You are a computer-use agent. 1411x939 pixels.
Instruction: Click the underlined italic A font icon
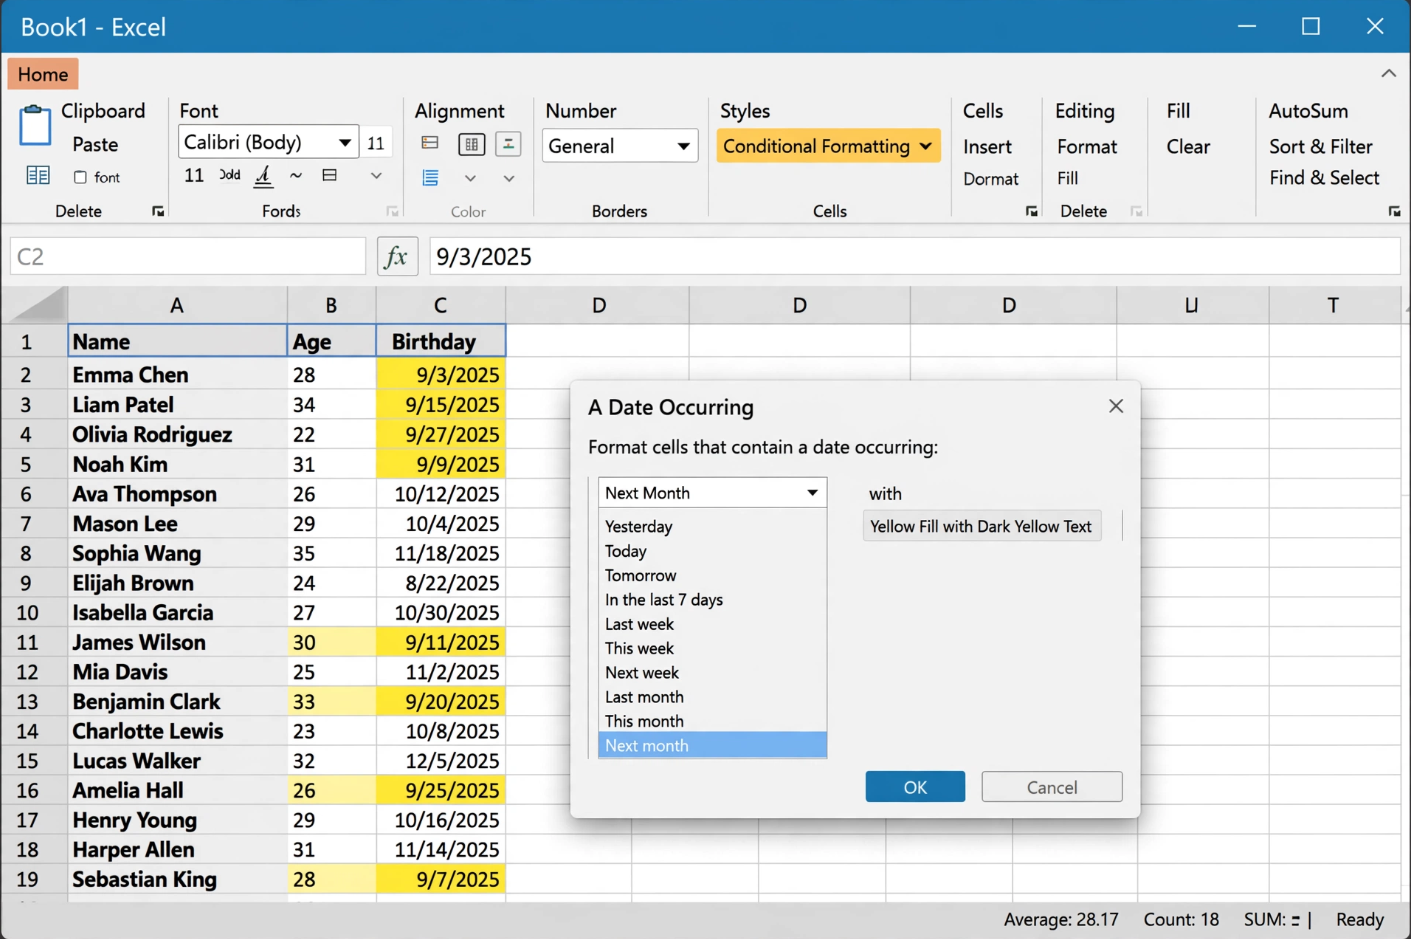(x=263, y=176)
